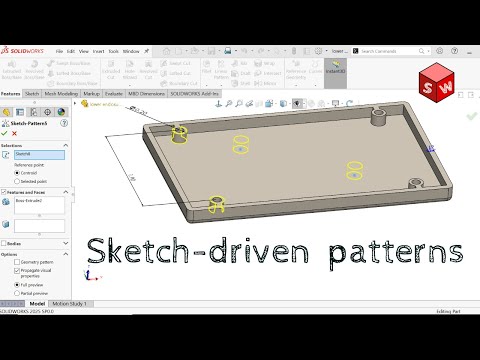Enable the Geometry pattern checkbox
480x360 pixels.
(x=17, y=262)
